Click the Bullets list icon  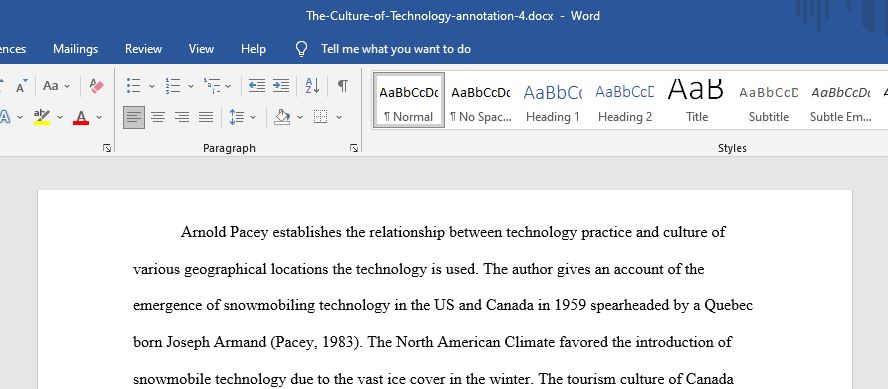point(134,86)
